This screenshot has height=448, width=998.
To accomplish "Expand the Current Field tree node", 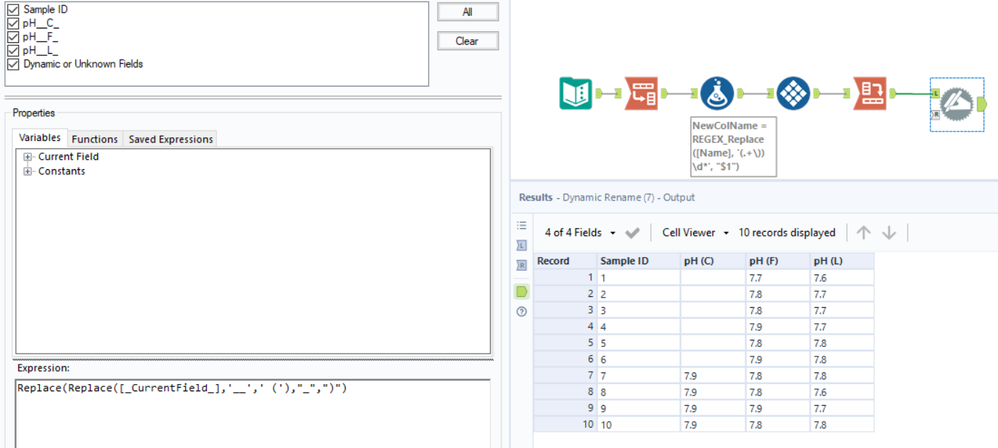I will pyautogui.click(x=28, y=157).
